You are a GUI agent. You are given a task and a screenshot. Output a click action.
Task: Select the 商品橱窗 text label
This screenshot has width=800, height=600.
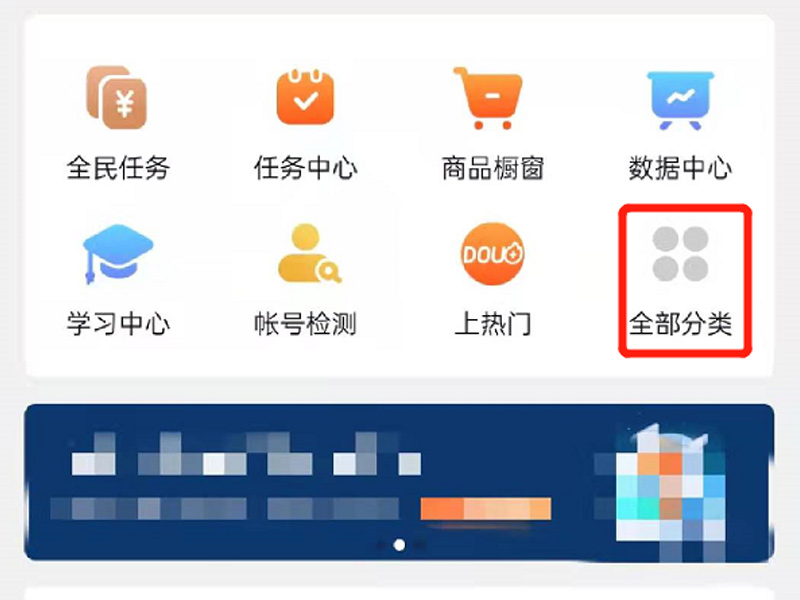[x=493, y=168]
